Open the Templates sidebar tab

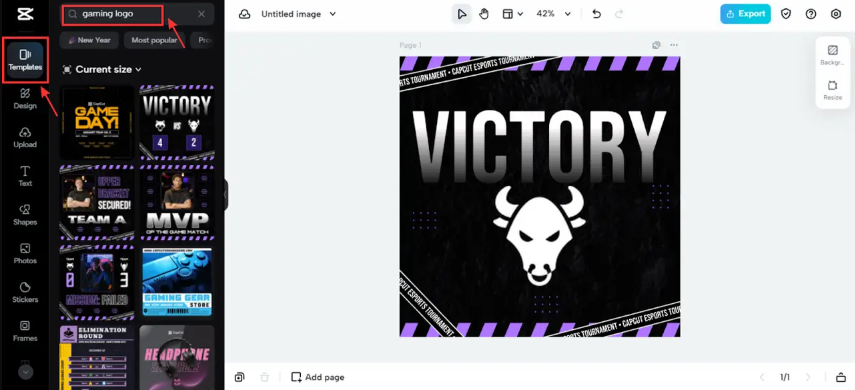[x=25, y=60]
